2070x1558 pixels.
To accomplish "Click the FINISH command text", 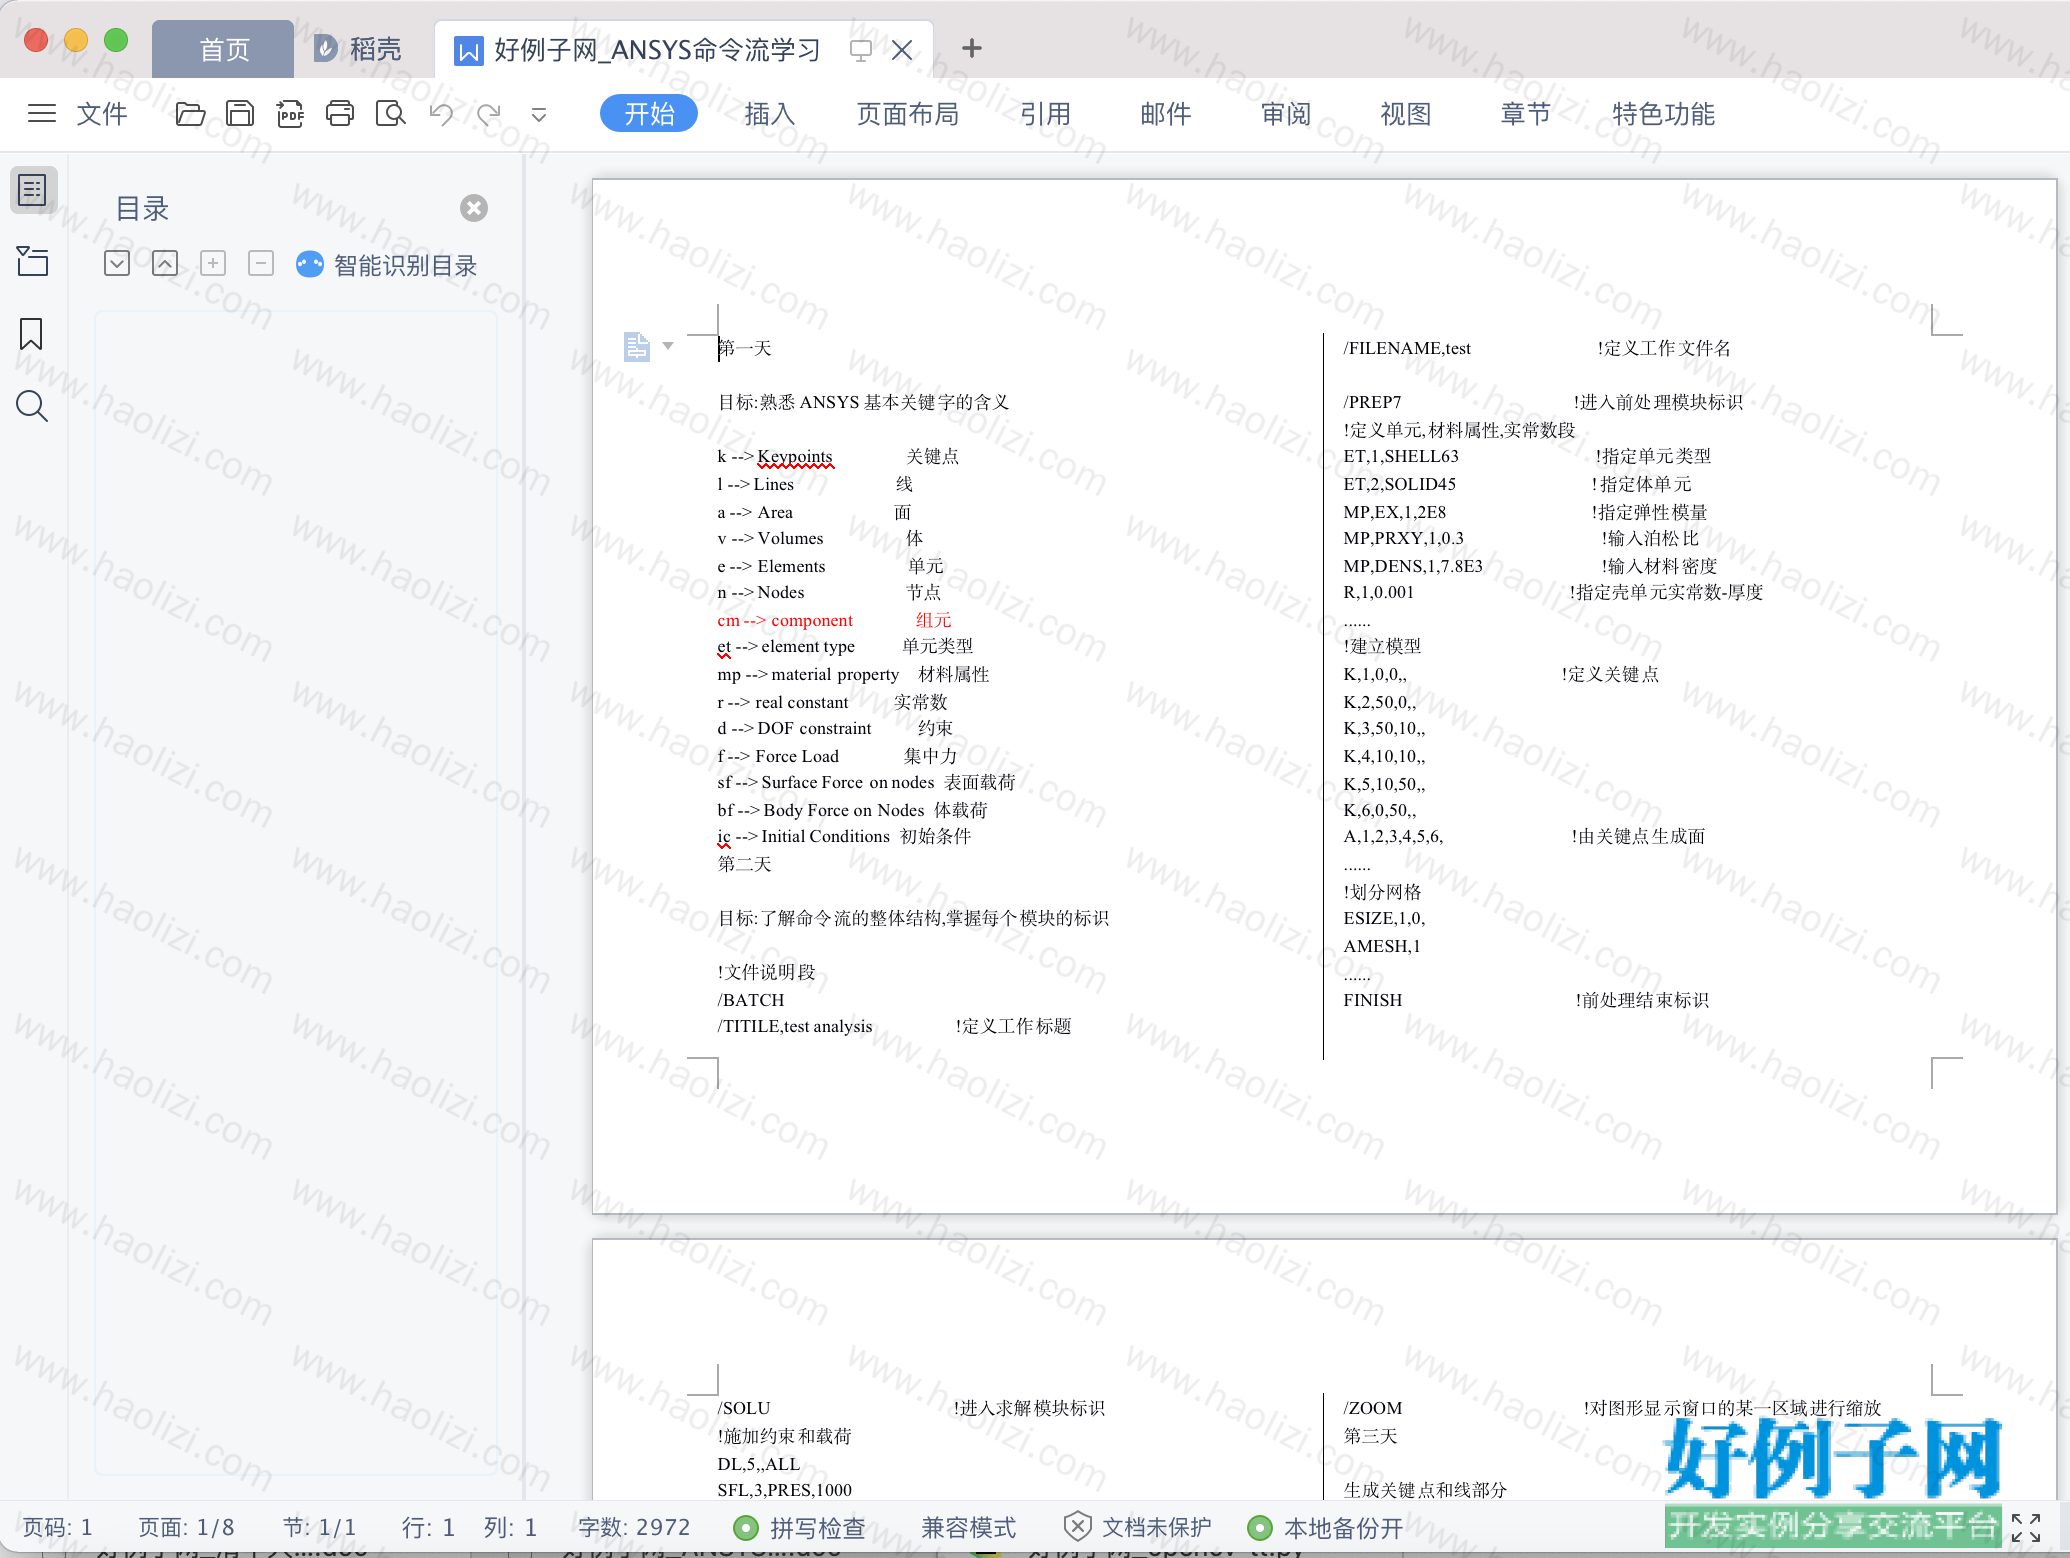I will click(1373, 1000).
